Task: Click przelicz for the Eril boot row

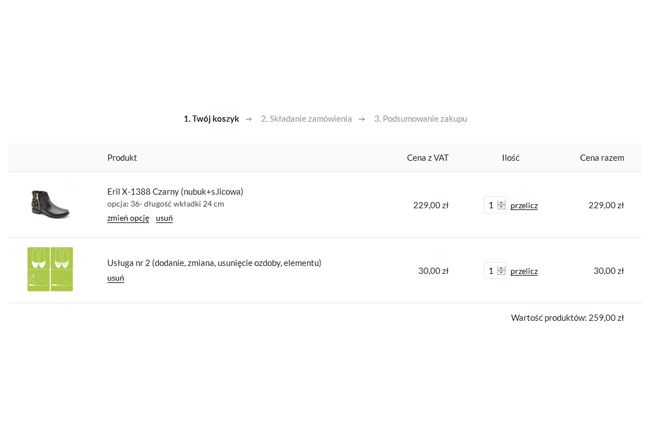Action: [x=524, y=206]
